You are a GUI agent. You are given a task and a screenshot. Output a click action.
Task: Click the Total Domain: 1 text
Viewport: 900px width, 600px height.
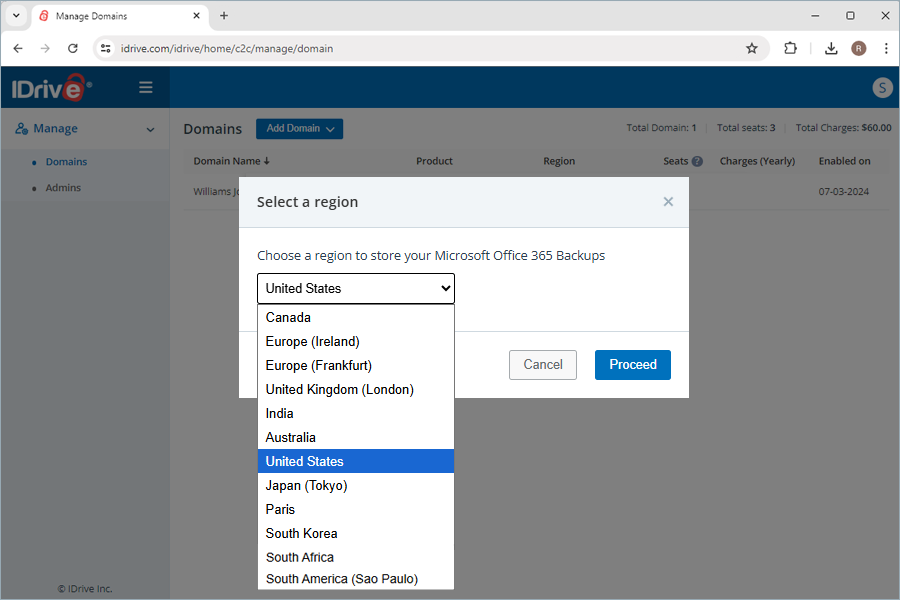(661, 128)
